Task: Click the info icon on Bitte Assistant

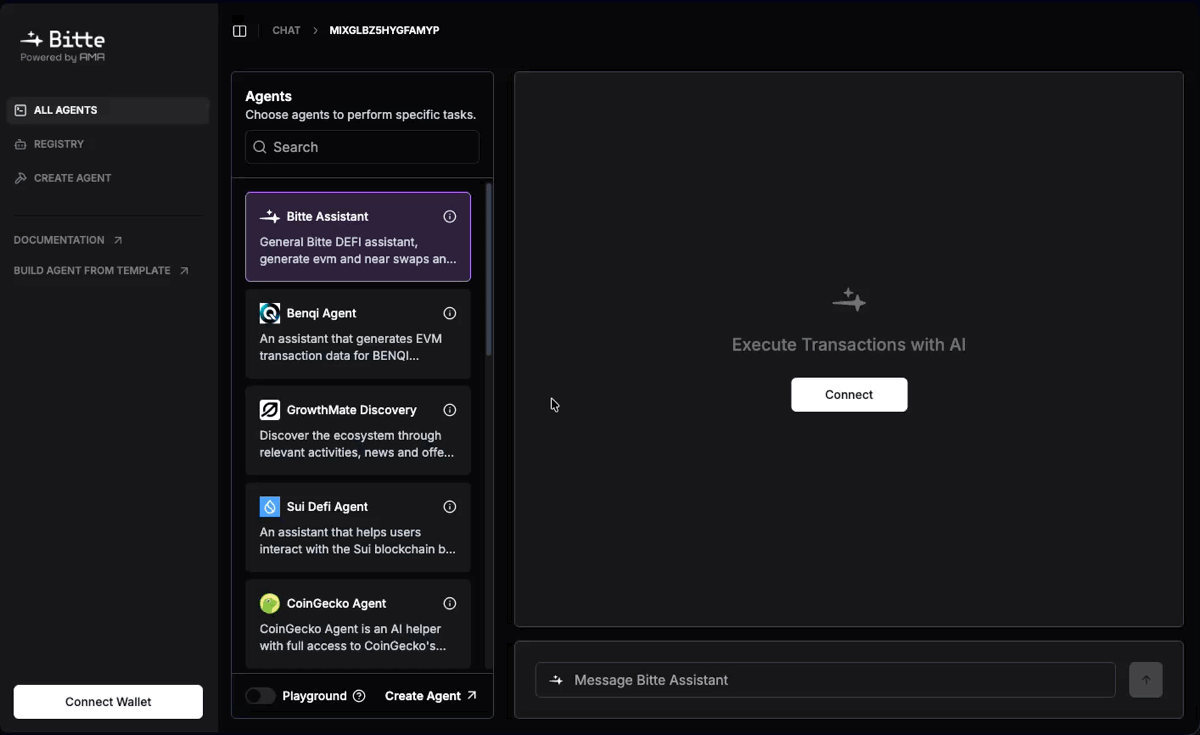Action: 450,216
